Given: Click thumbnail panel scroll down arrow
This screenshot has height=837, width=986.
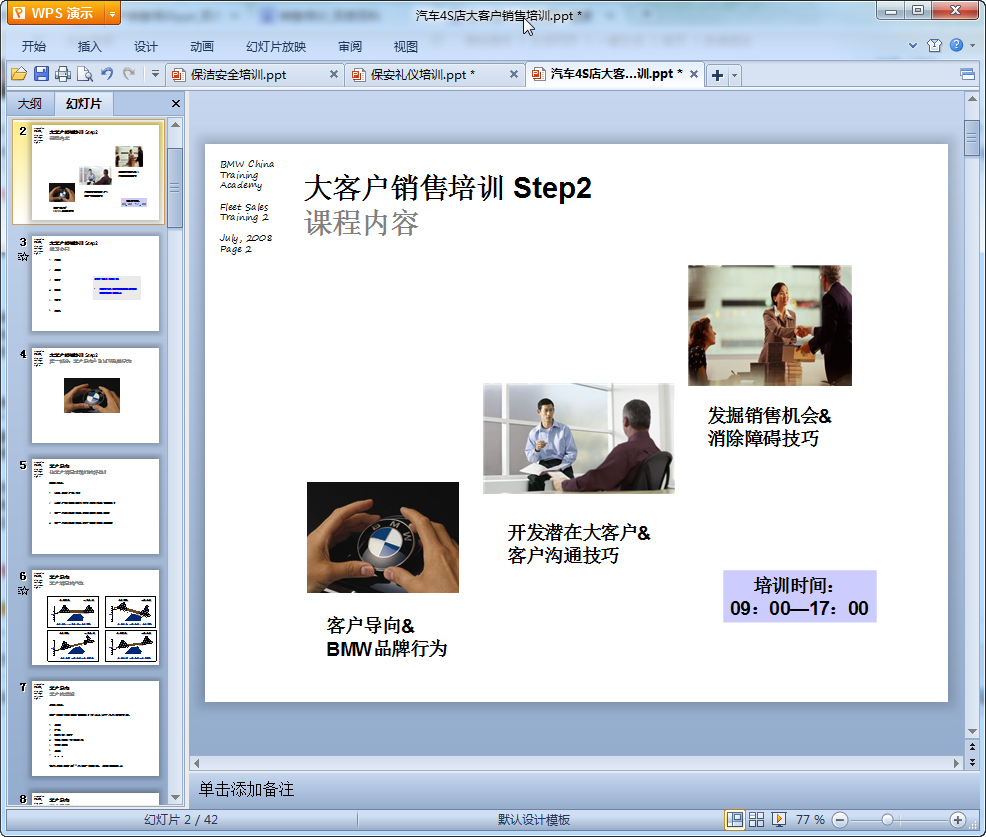Looking at the screenshot, I should tap(175, 797).
